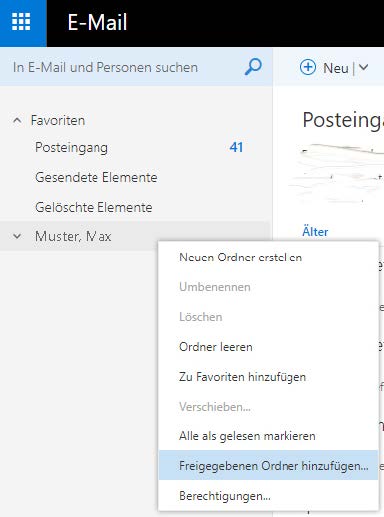Click the unread count 41

click(236, 147)
